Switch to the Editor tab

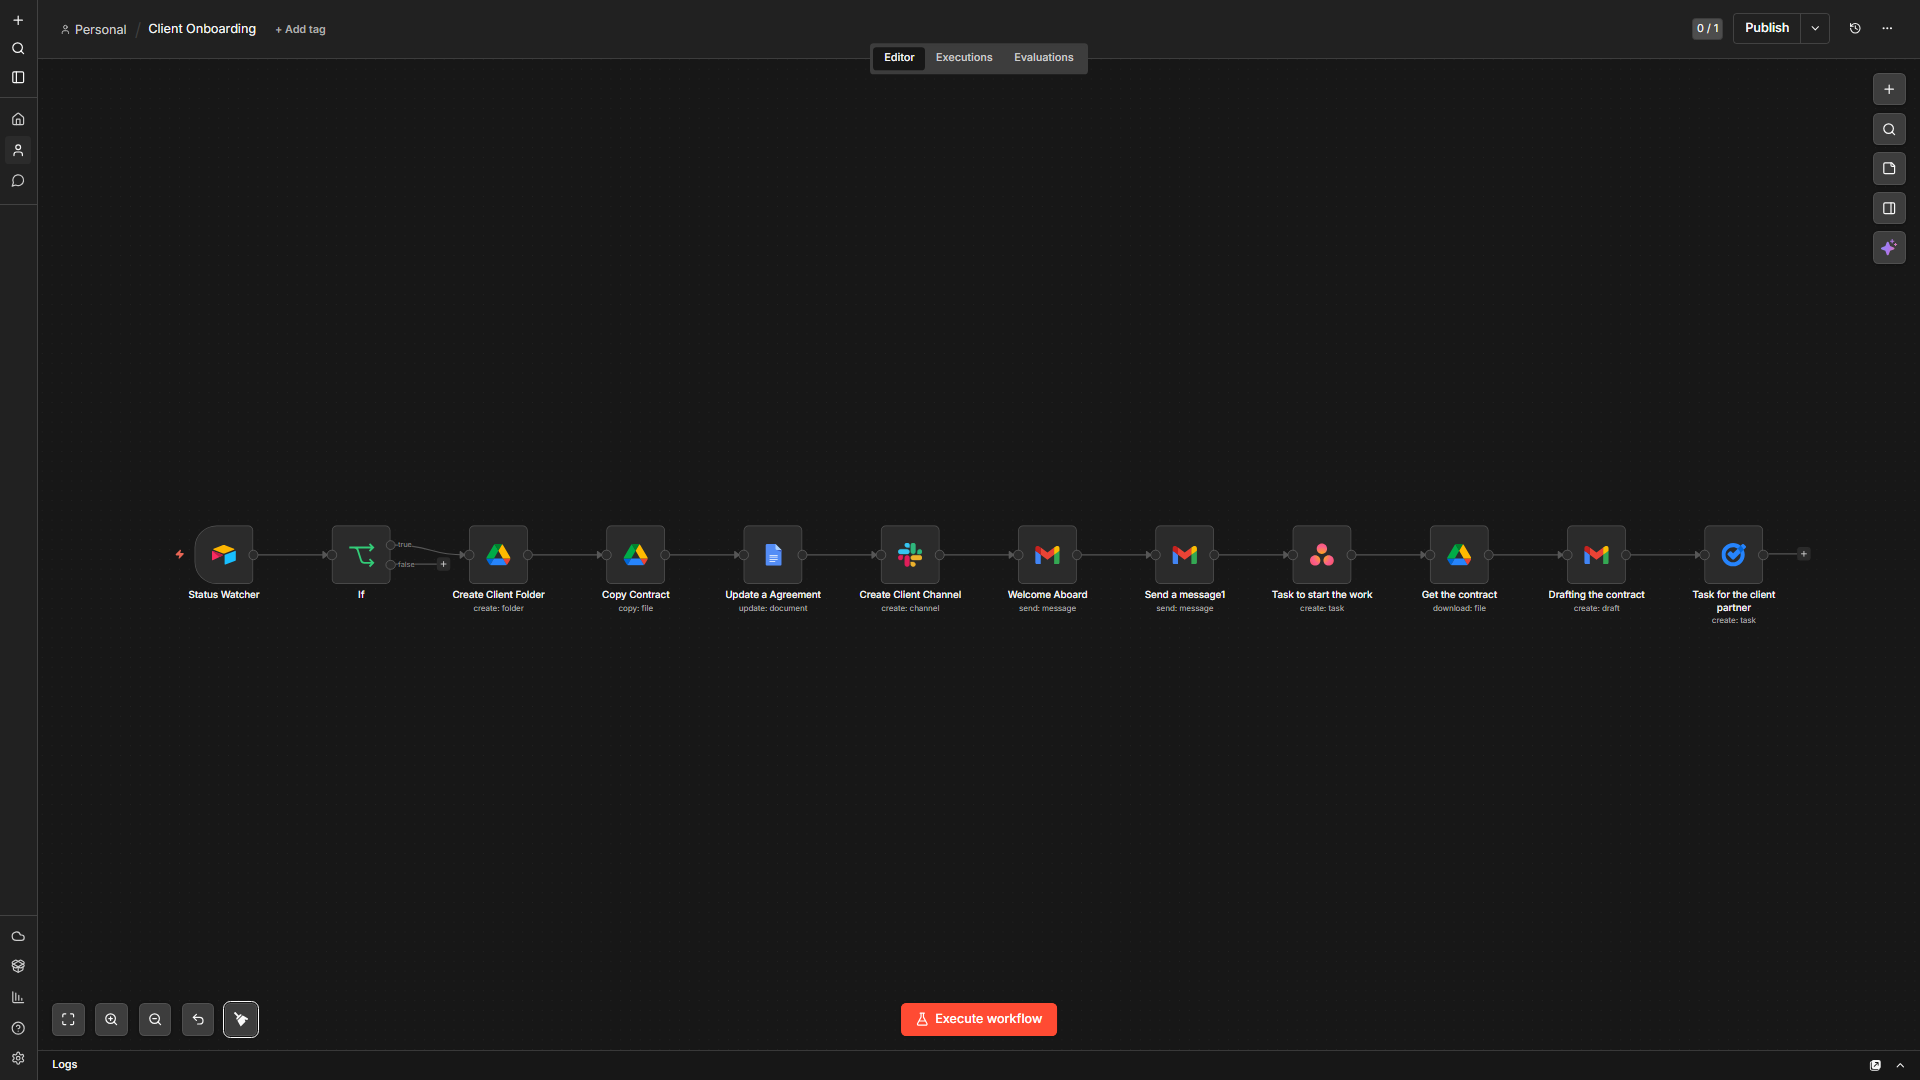pos(899,57)
